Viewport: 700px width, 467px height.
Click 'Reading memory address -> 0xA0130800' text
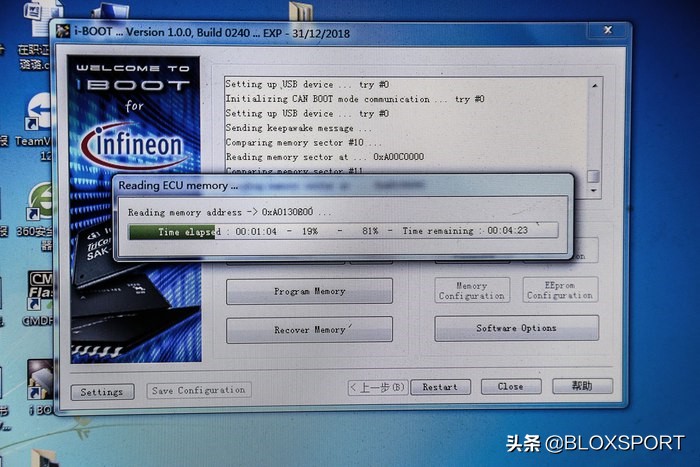(x=229, y=212)
